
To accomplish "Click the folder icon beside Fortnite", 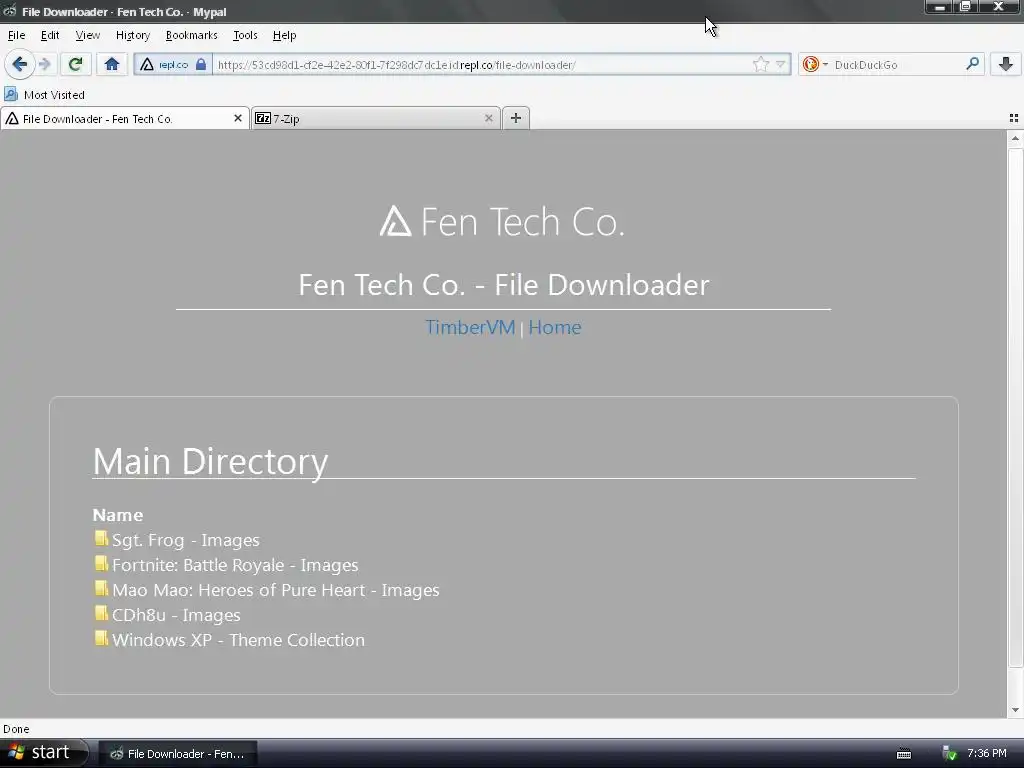I will point(101,563).
